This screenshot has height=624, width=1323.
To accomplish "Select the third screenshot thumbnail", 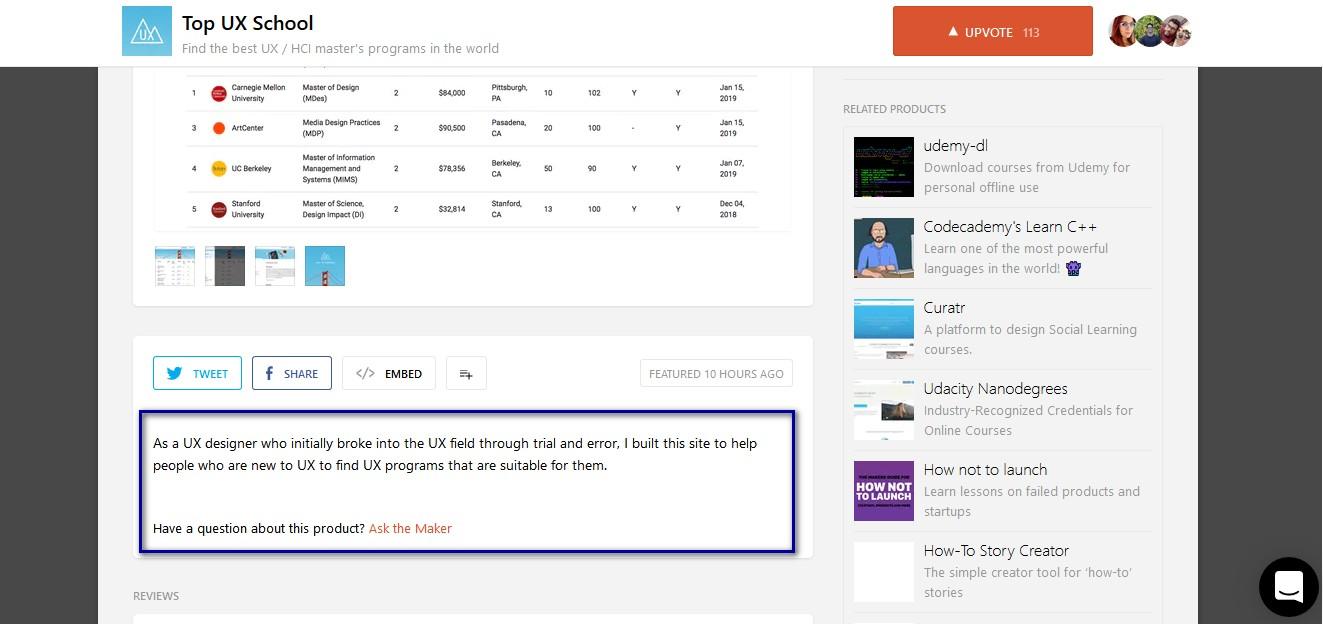I will tap(275, 266).
